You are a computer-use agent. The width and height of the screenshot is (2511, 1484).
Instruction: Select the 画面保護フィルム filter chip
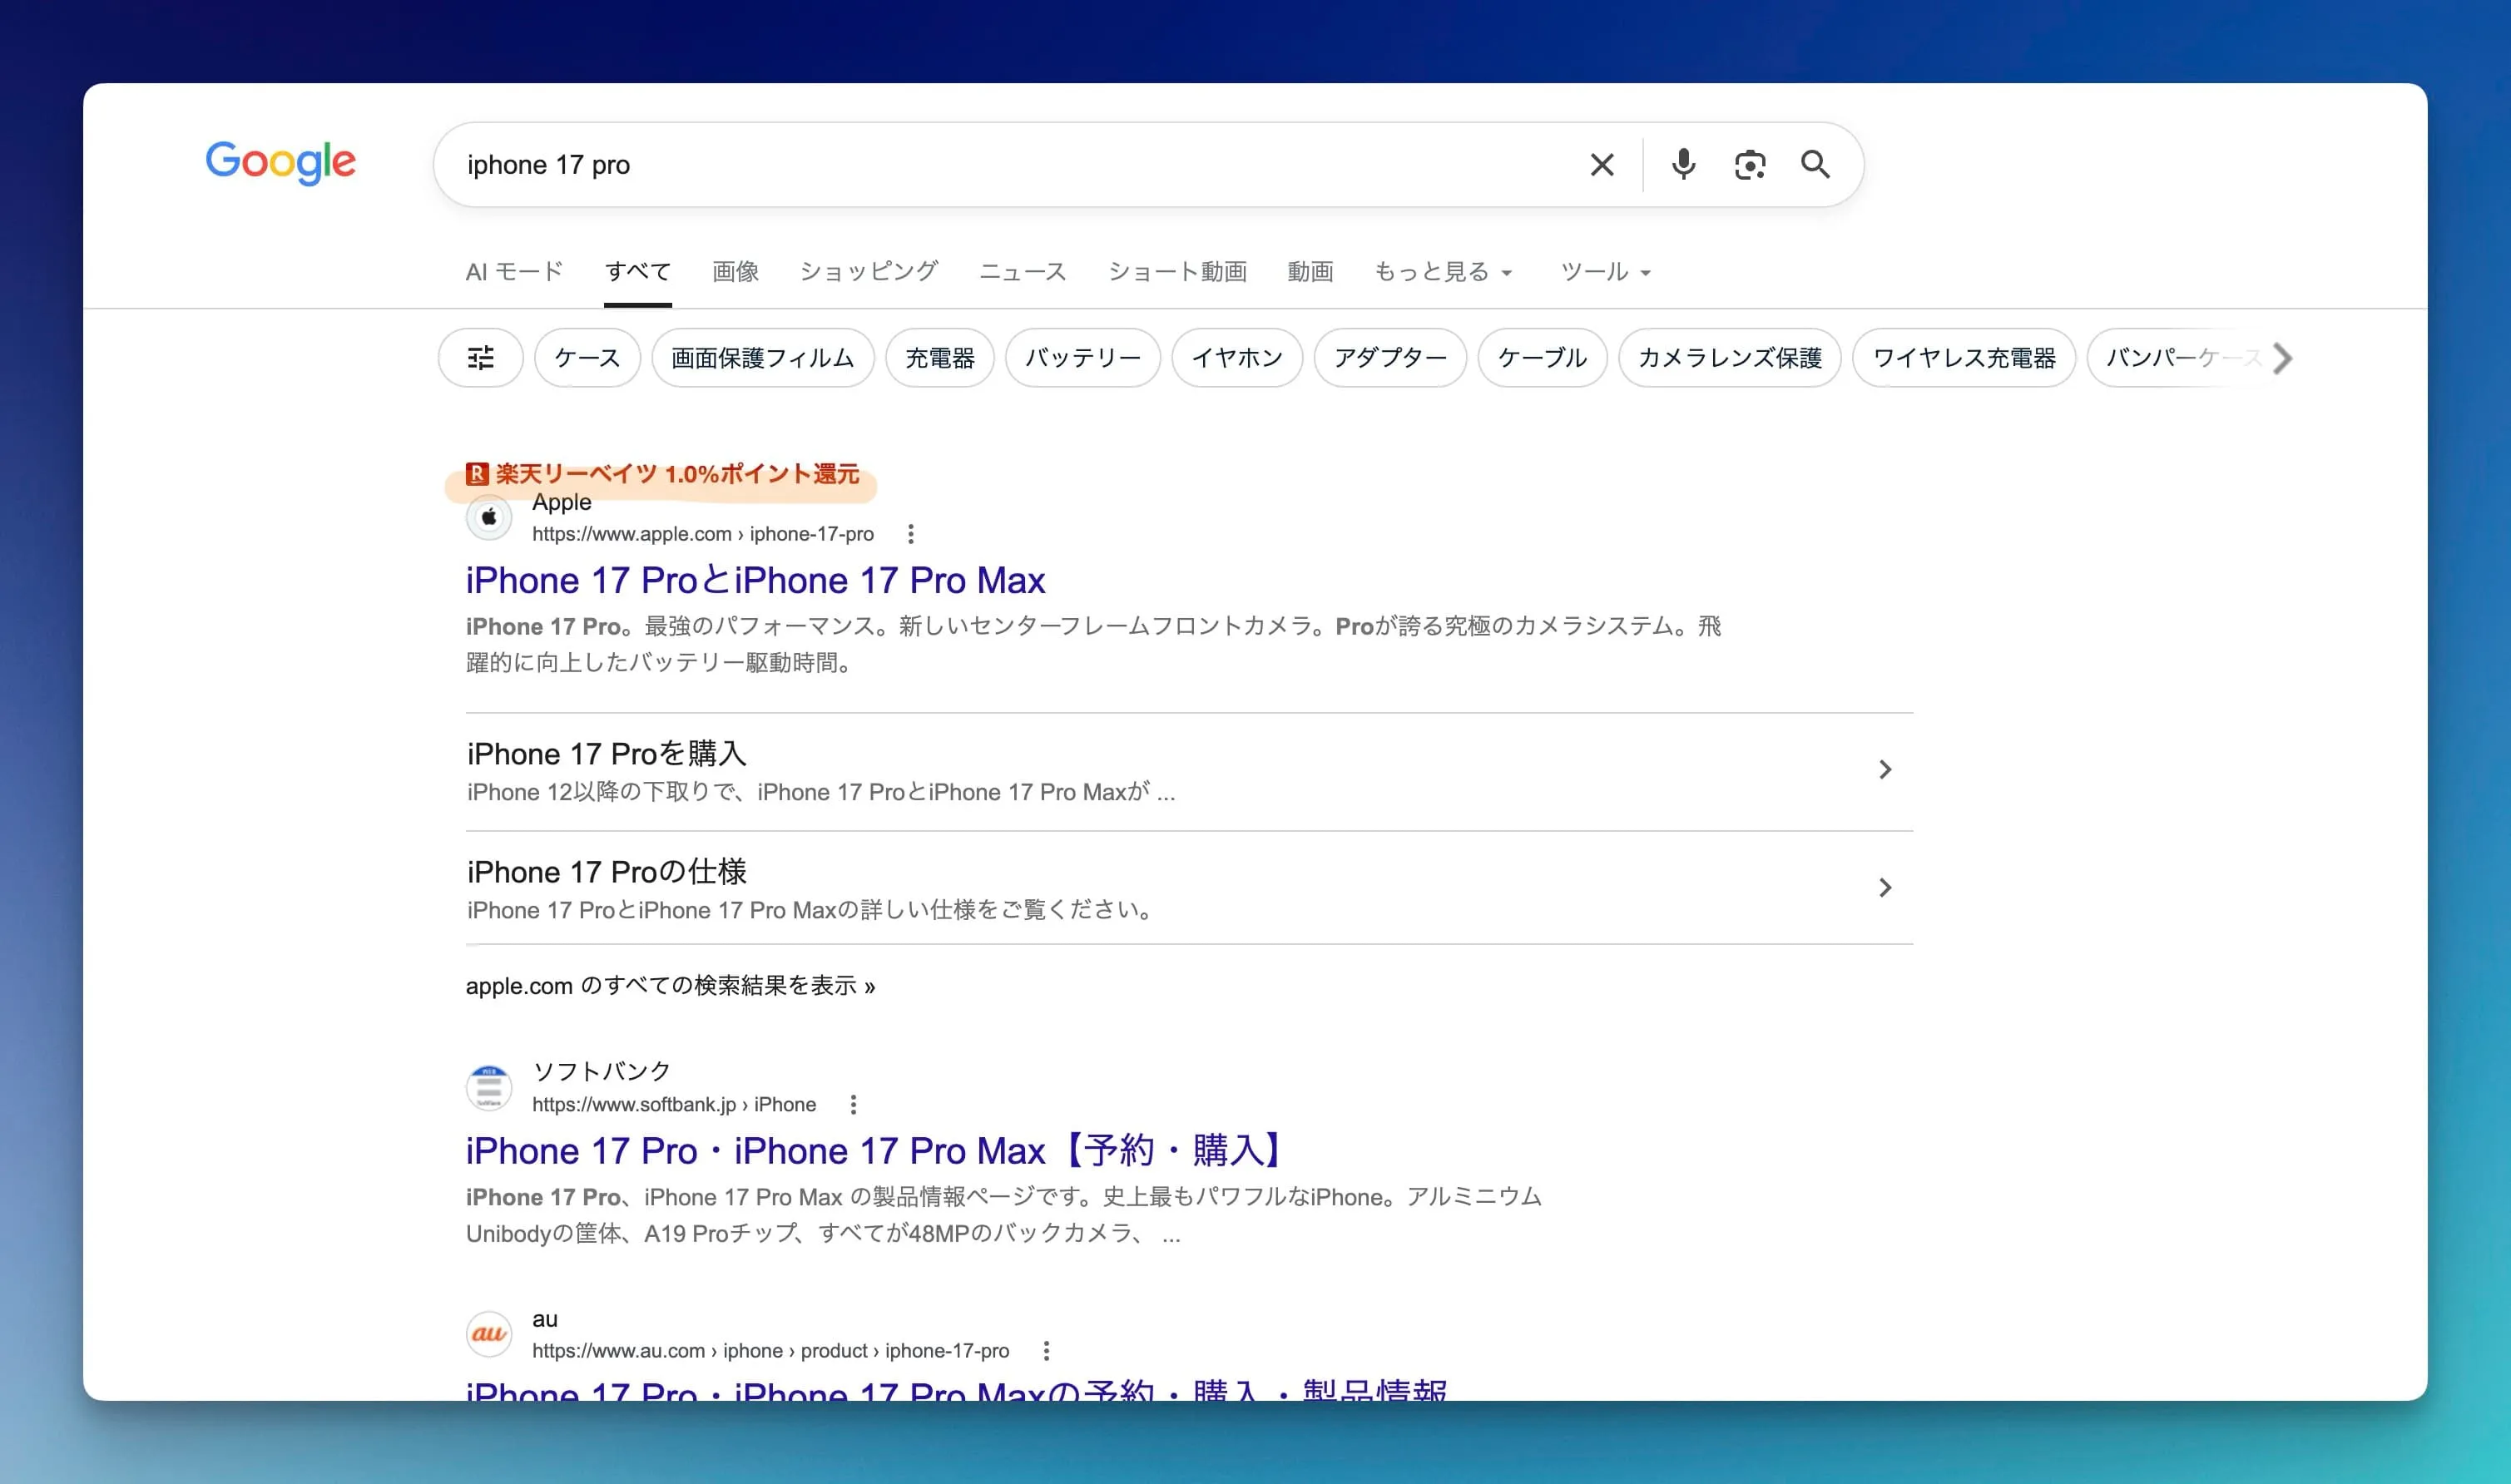pos(763,358)
